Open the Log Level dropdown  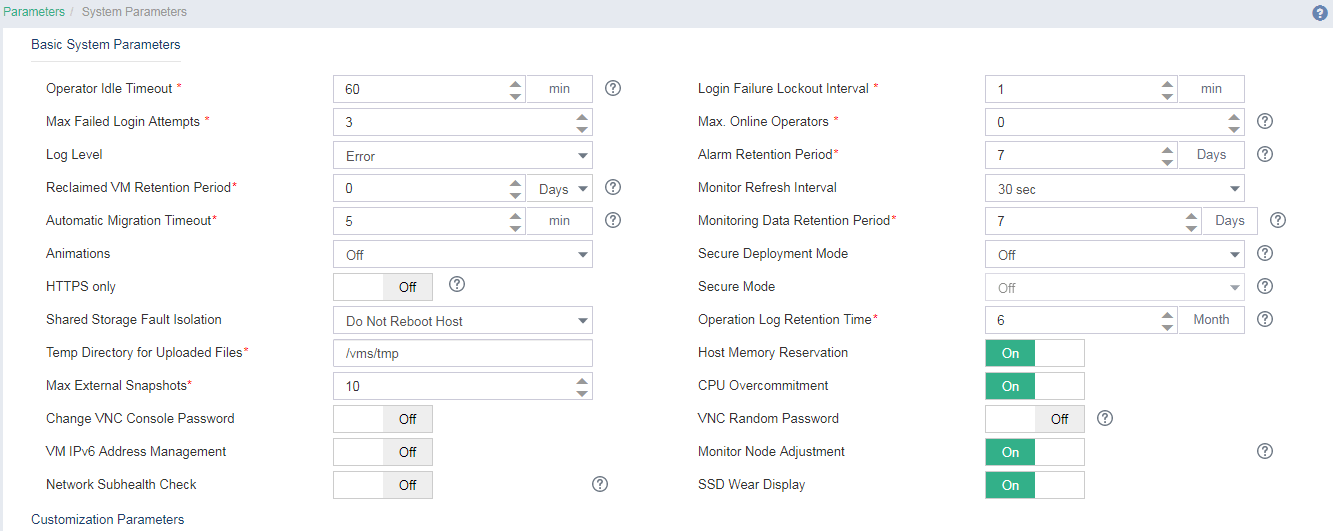click(x=463, y=156)
